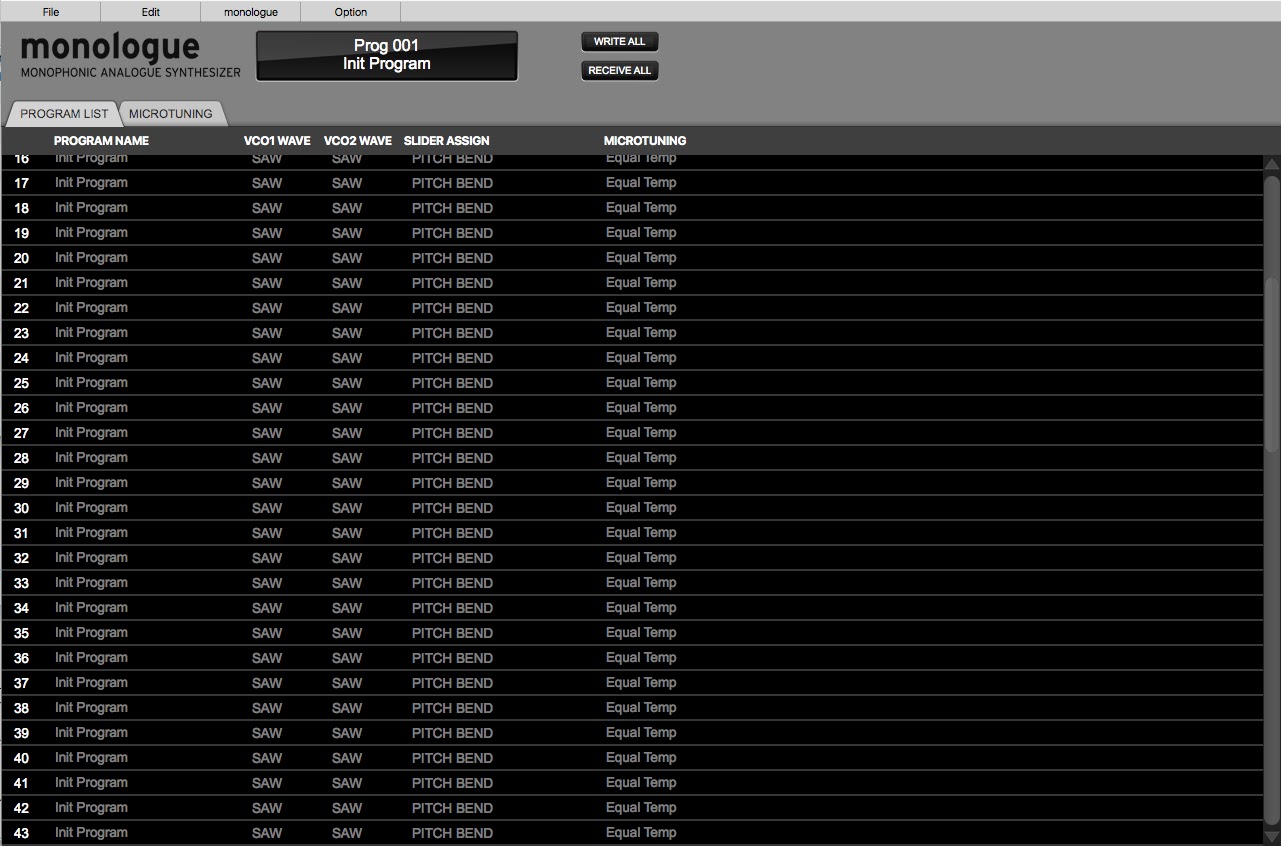Click PITCH BEND in row 27

click(x=452, y=433)
